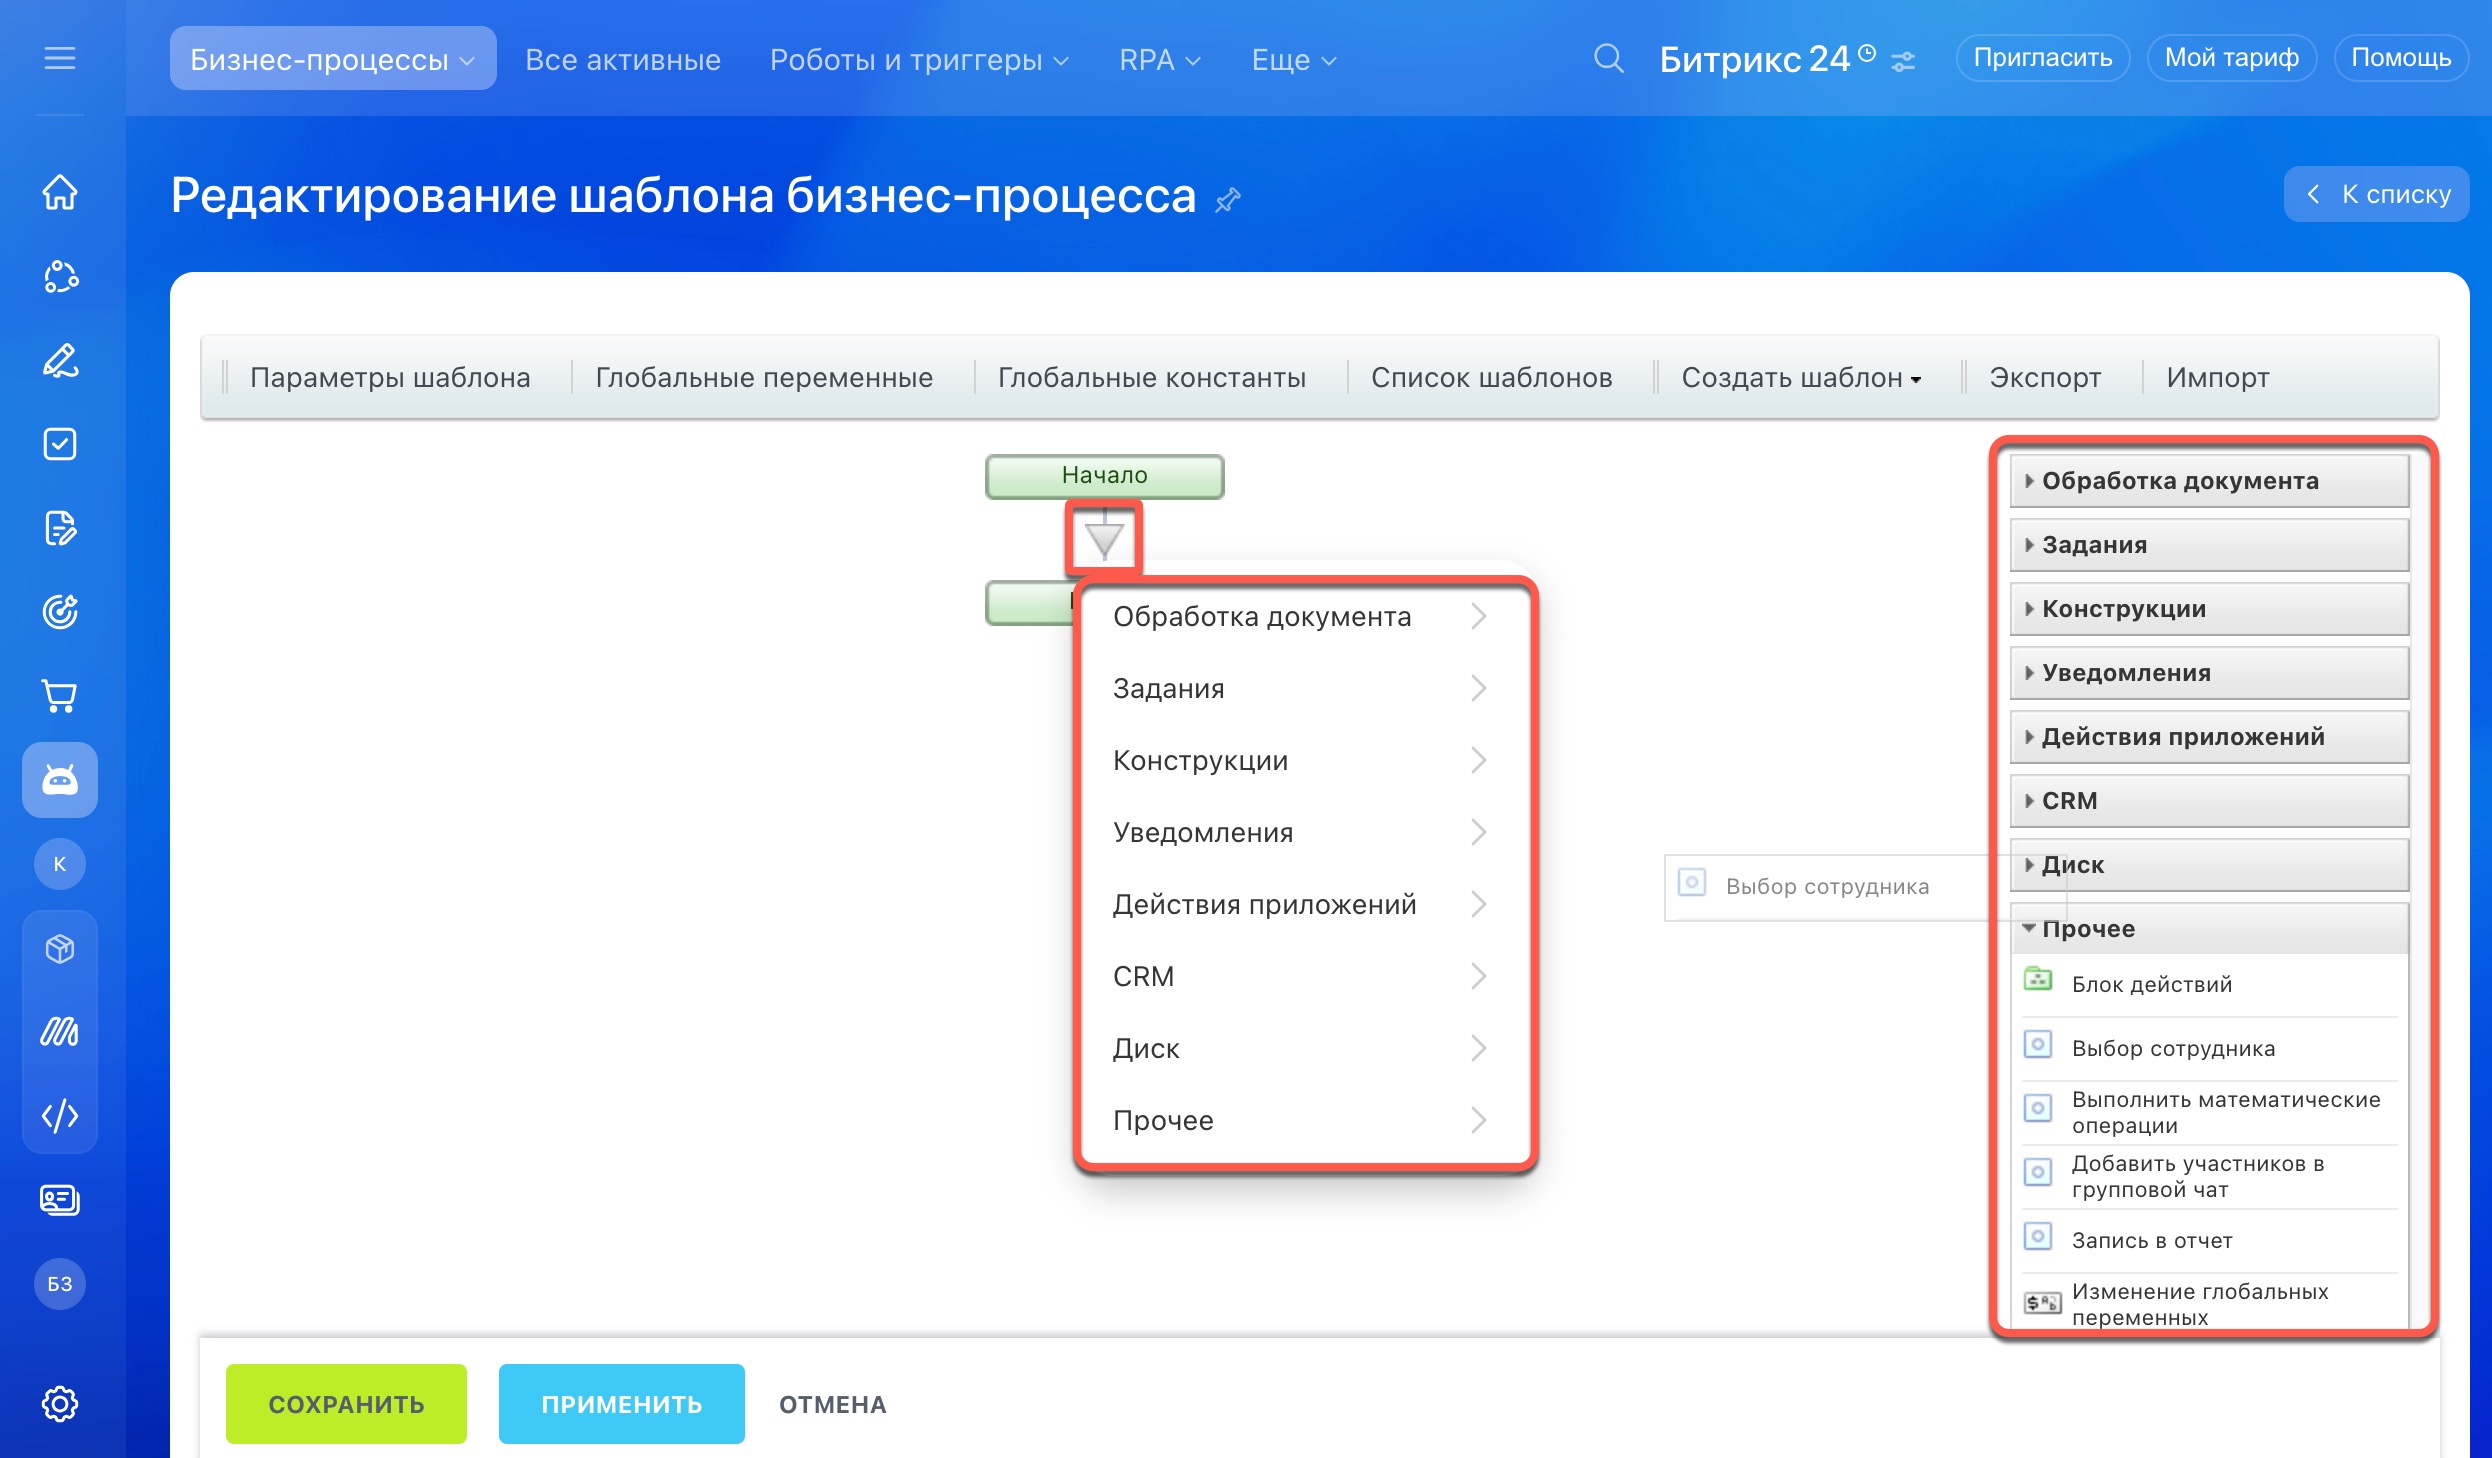
Task: Open the code brackets developer sidebar icon
Action: pos(60,1116)
